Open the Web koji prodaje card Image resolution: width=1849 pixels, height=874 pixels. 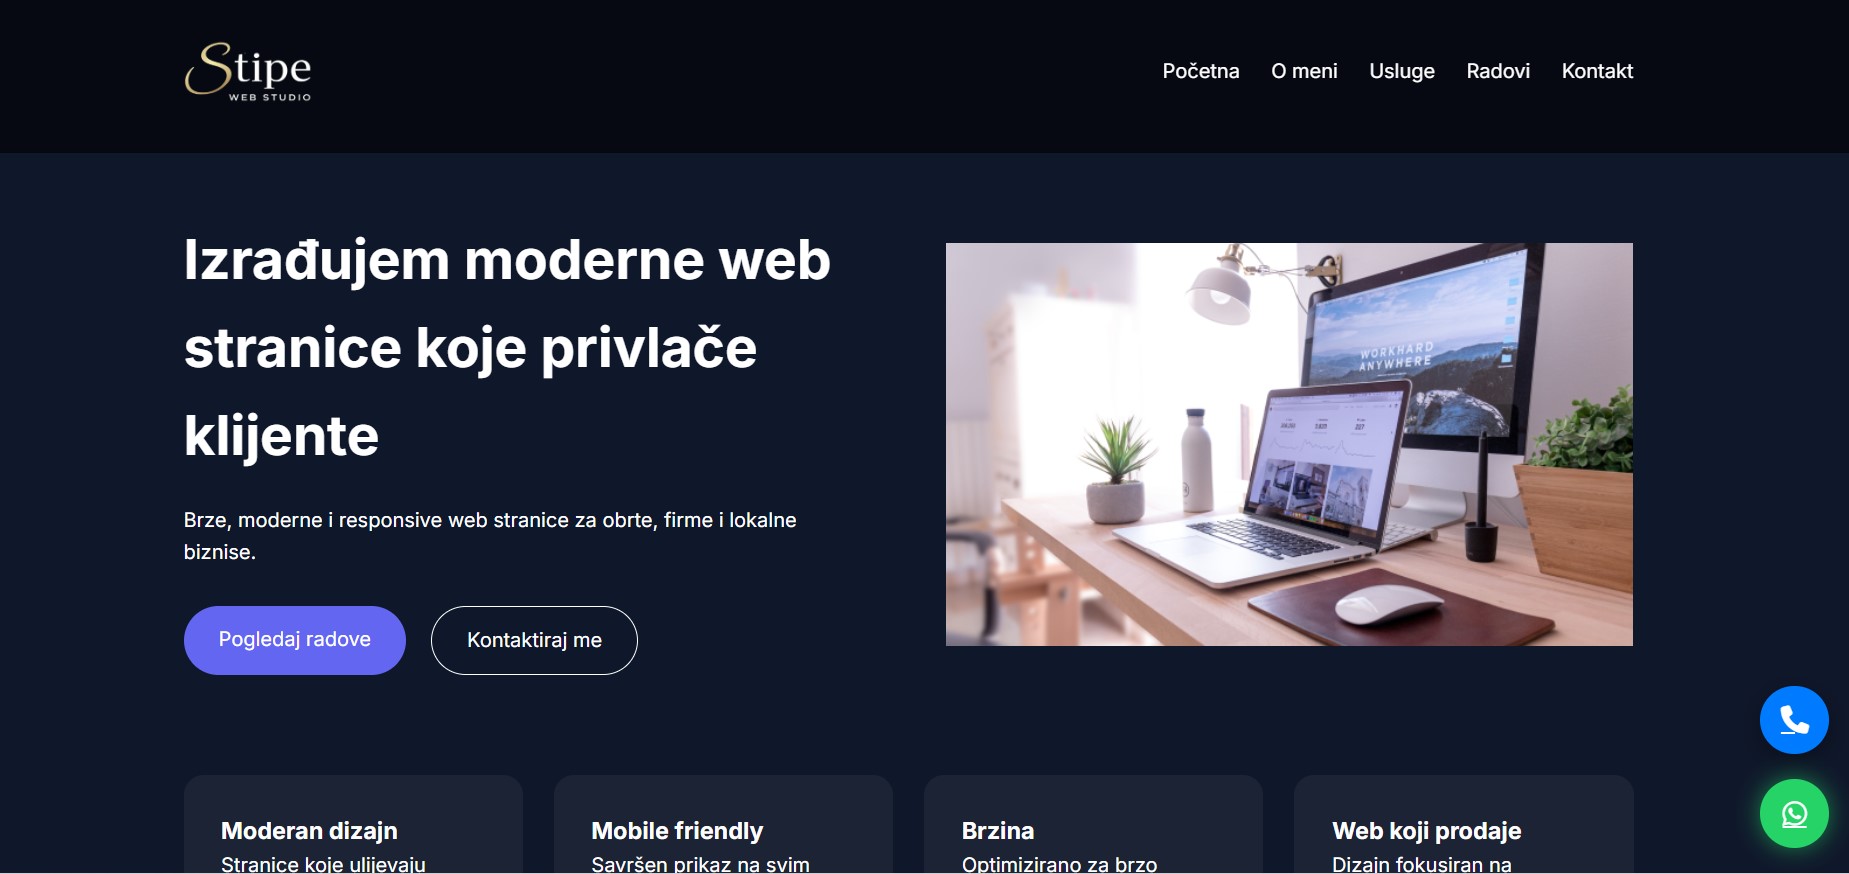(1464, 824)
